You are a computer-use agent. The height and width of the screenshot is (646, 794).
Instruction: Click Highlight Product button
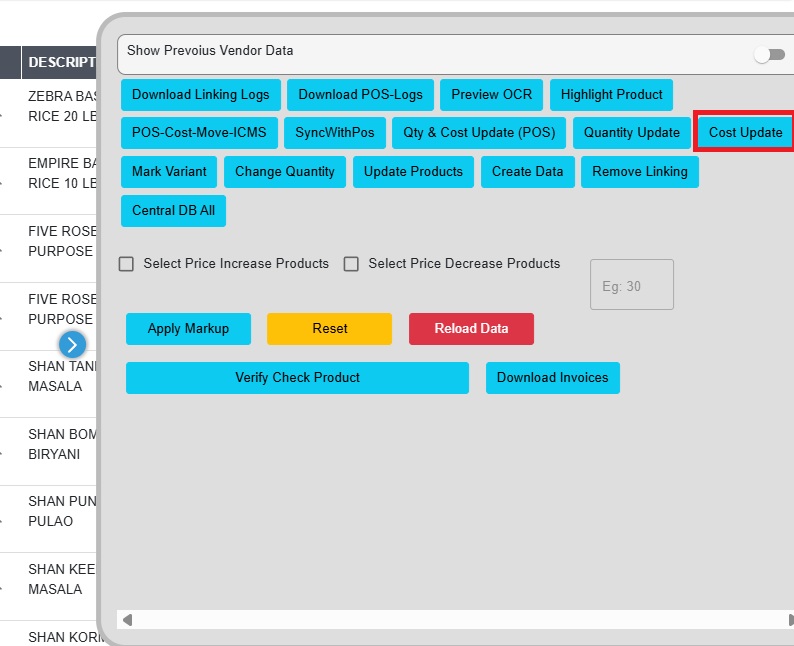point(611,95)
